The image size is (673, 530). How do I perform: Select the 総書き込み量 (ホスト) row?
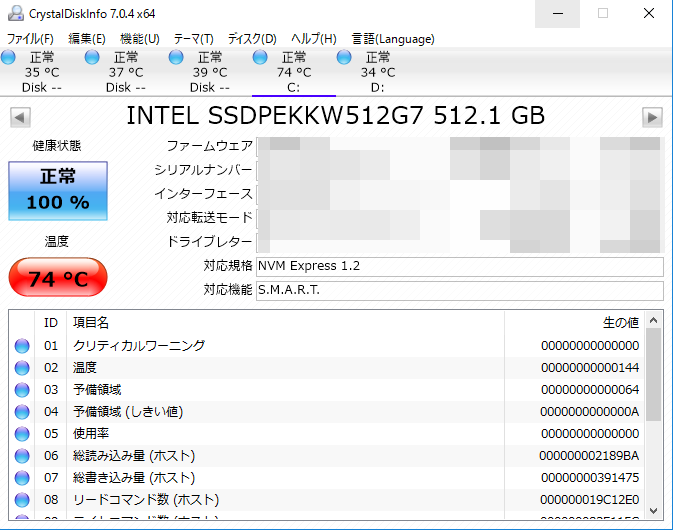(326, 478)
